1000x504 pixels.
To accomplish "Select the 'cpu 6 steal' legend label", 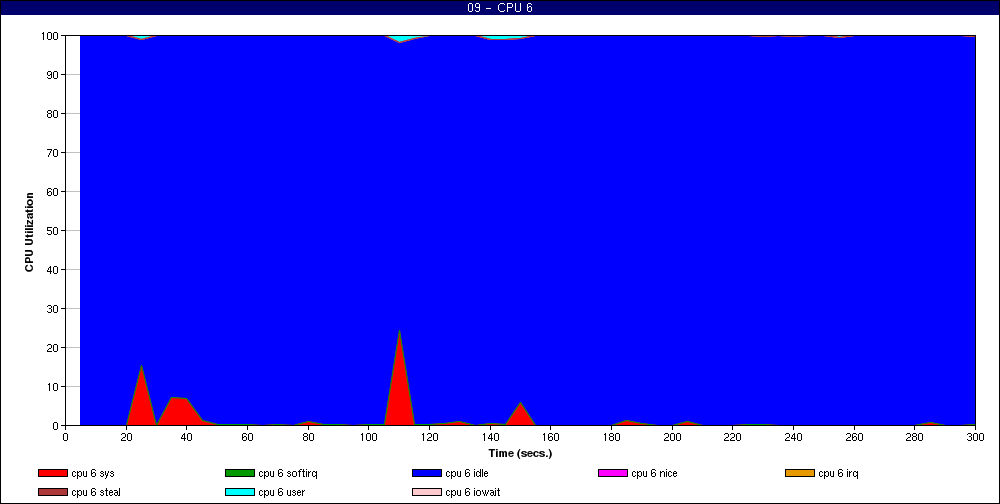I will tap(96, 492).
